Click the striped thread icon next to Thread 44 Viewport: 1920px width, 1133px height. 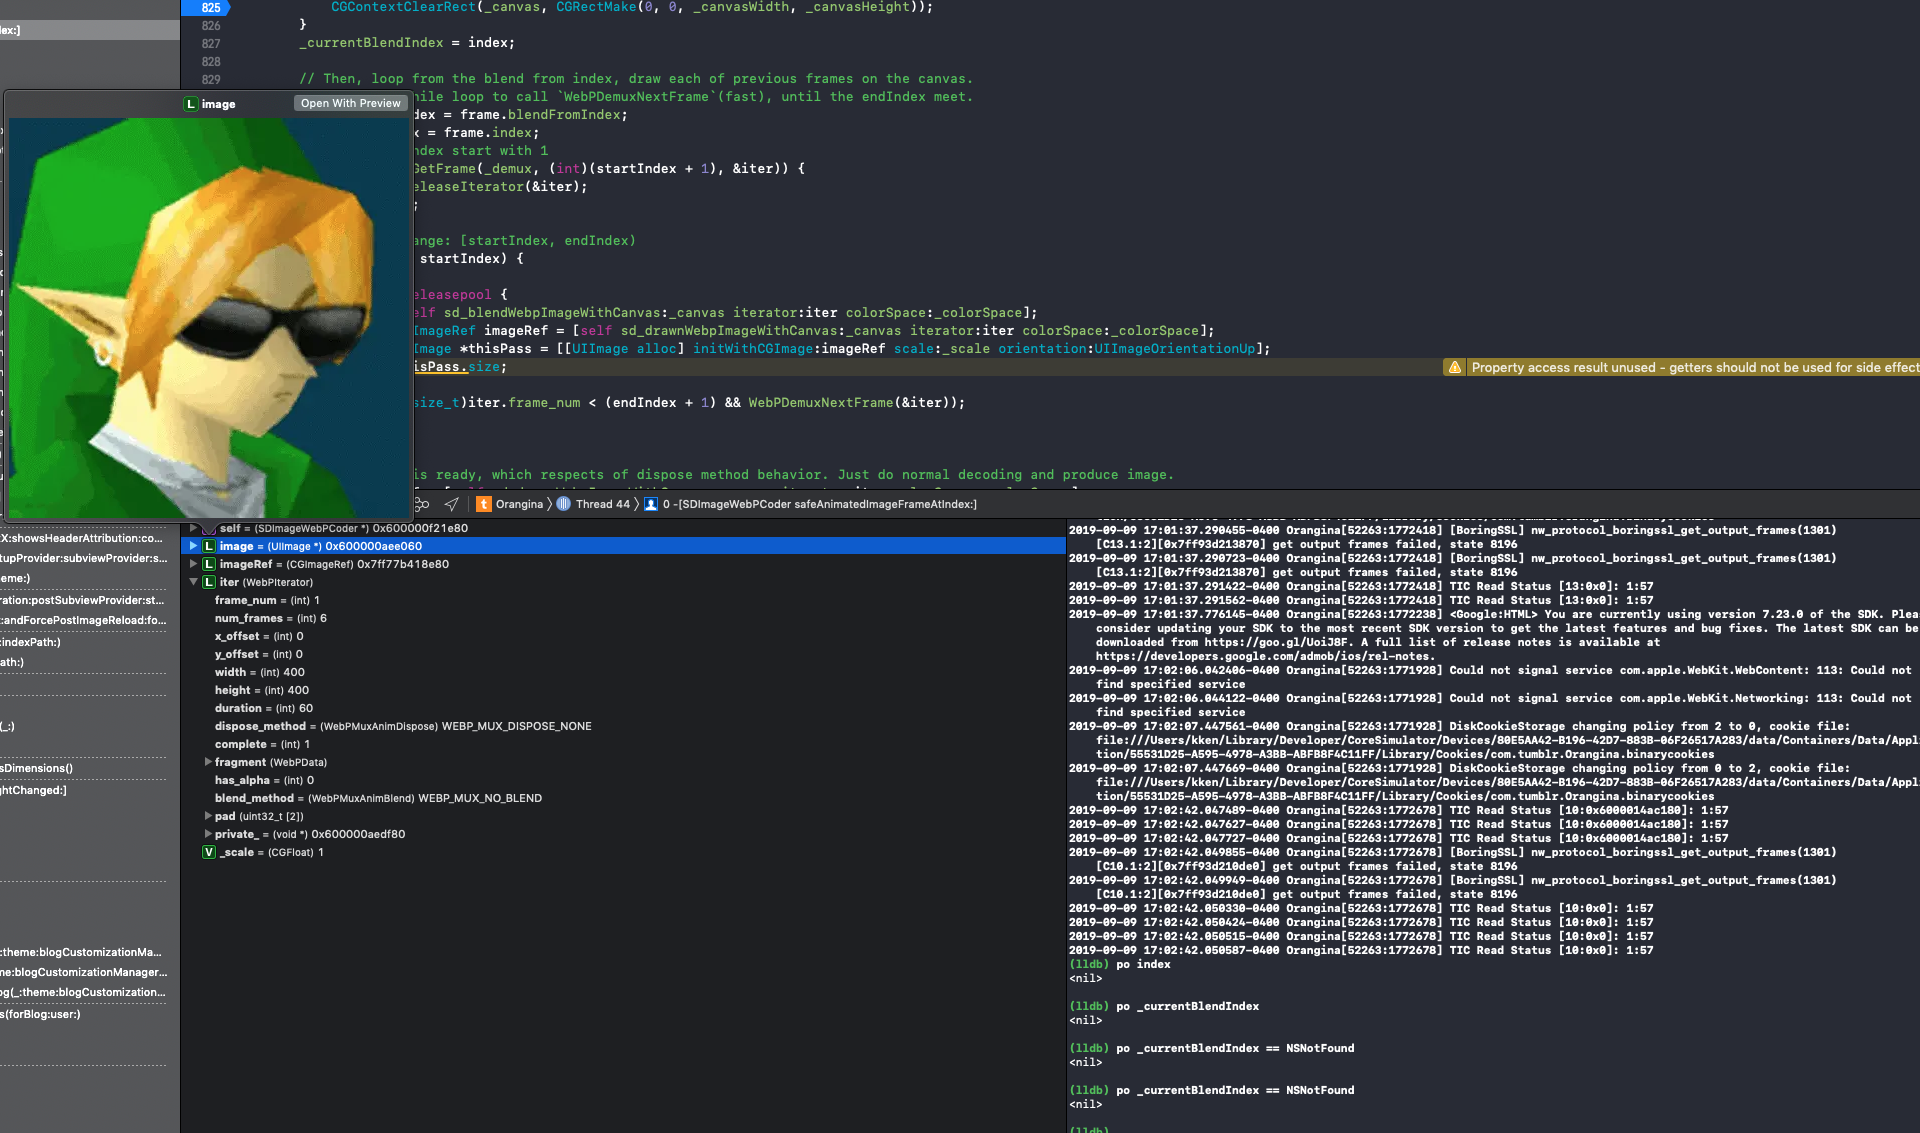(x=563, y=504)
